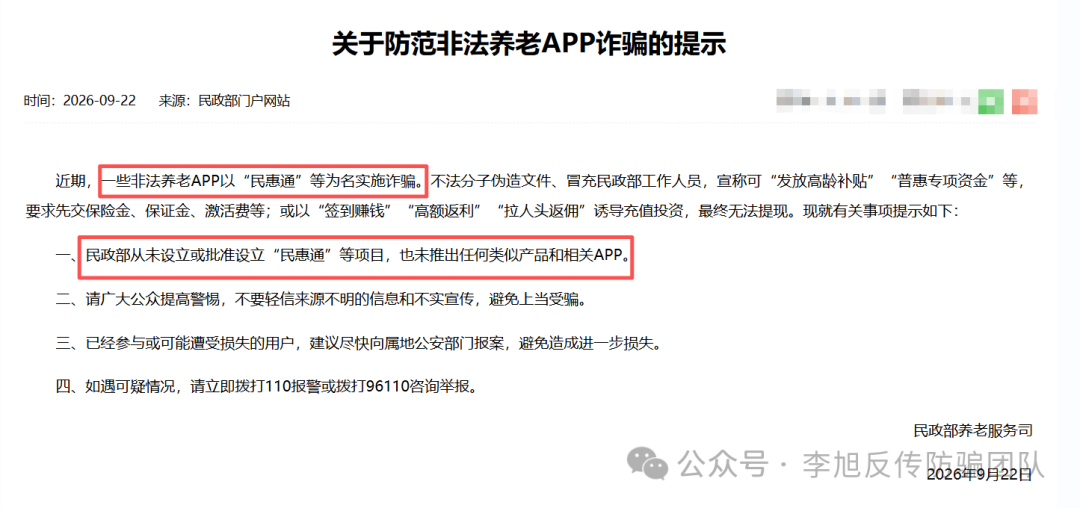Click the closing date 2026年9月22日

(979, 474)
